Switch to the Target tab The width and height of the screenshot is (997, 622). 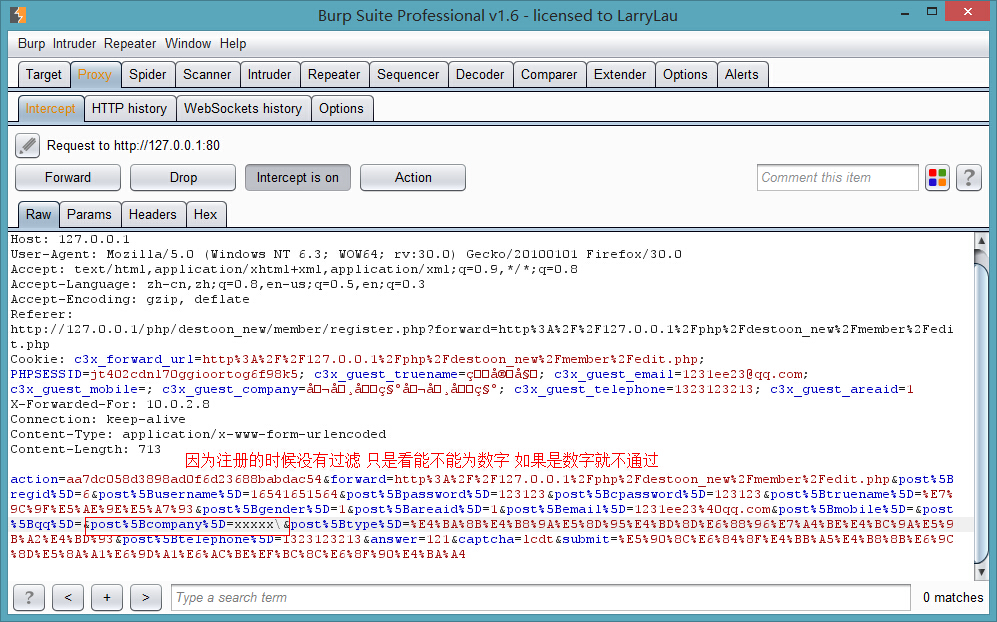[x=44, y=74]
